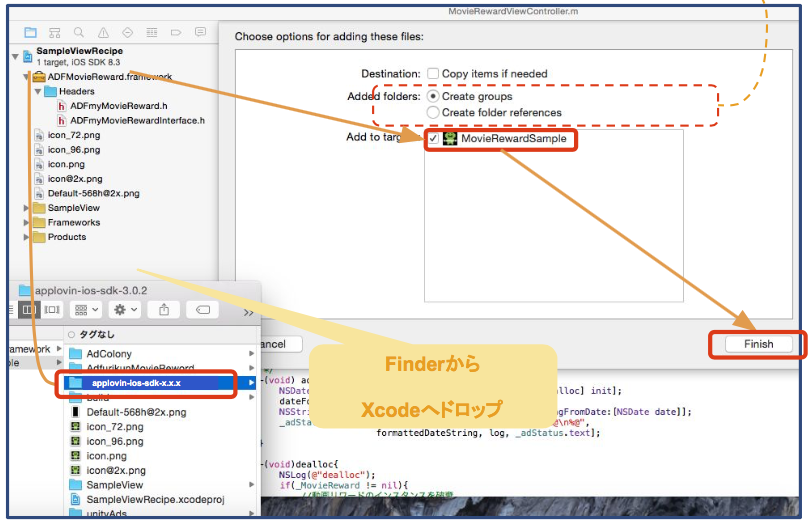This screenshot has height=522, width=810.
Task: Click the SampleViewRecipe project file icon
Action: (28, 56)
